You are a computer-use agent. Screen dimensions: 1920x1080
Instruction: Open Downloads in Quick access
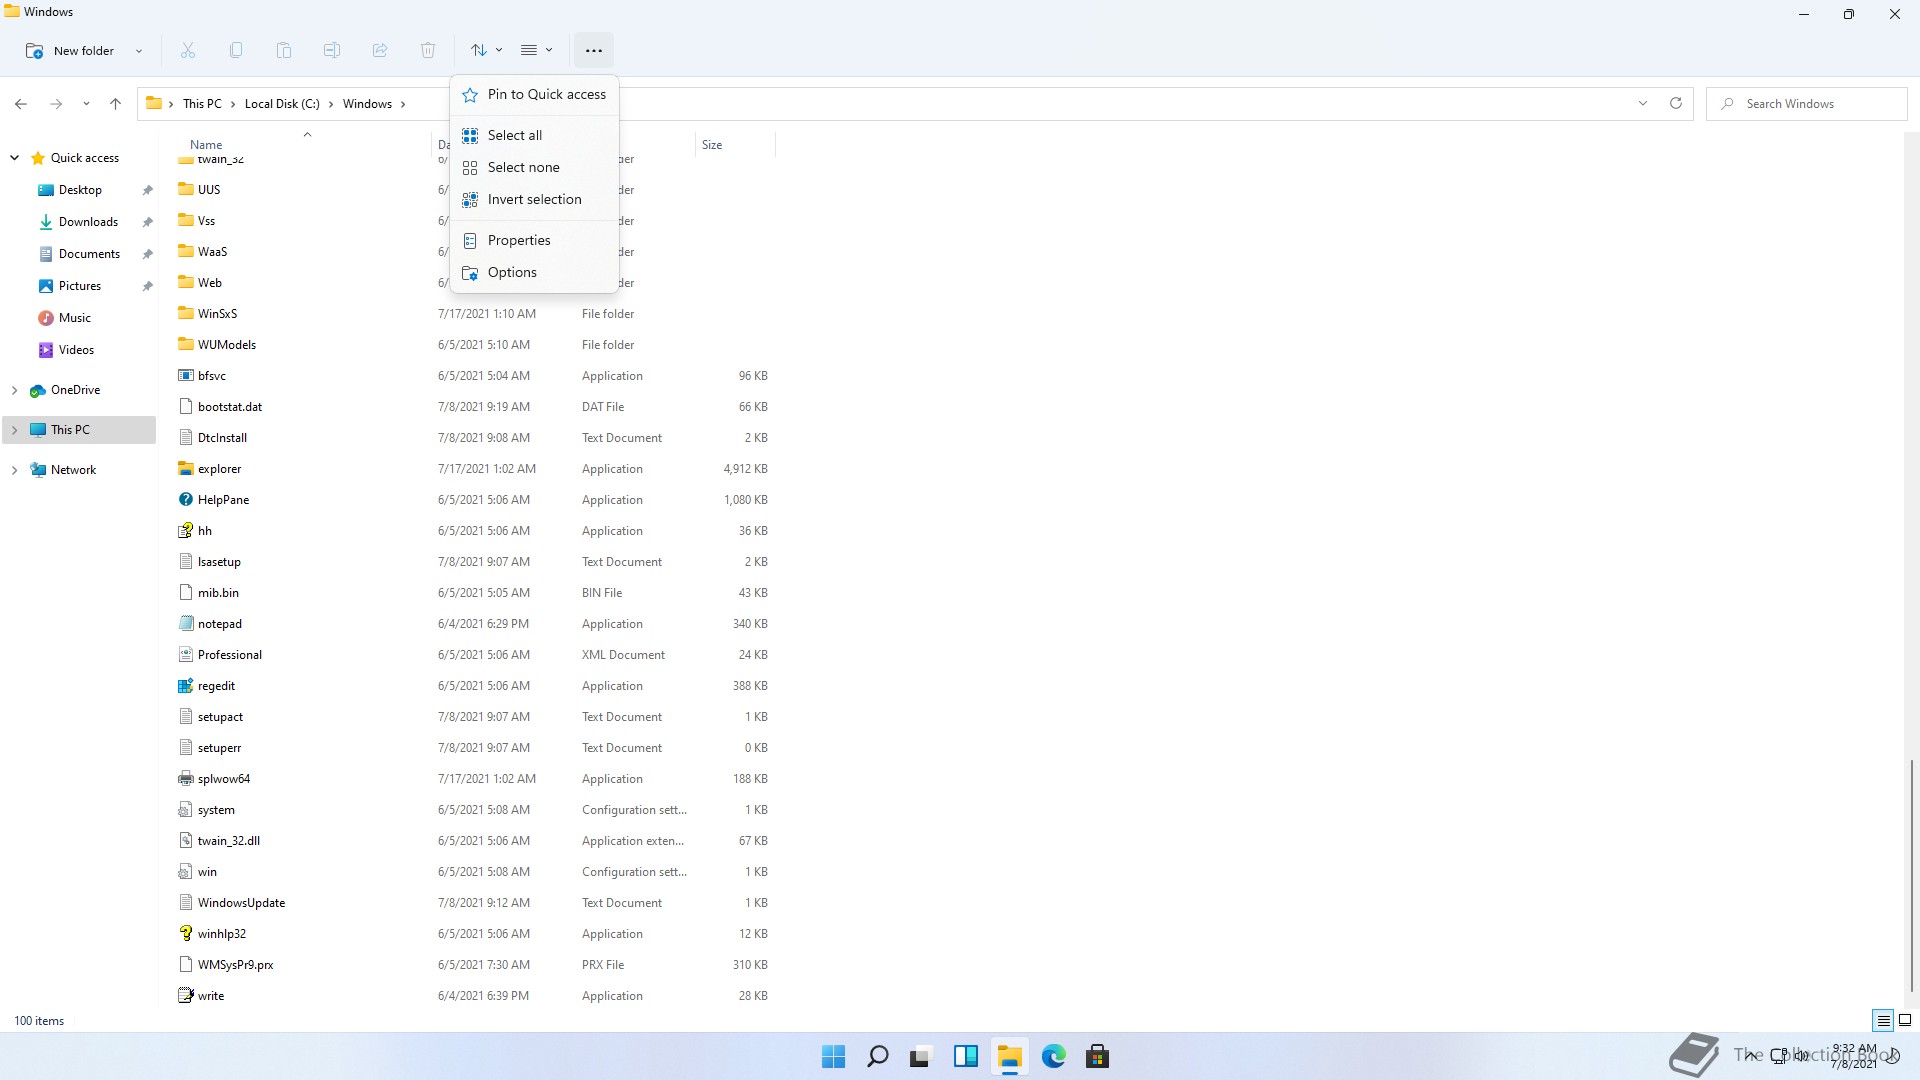point(88,222)
